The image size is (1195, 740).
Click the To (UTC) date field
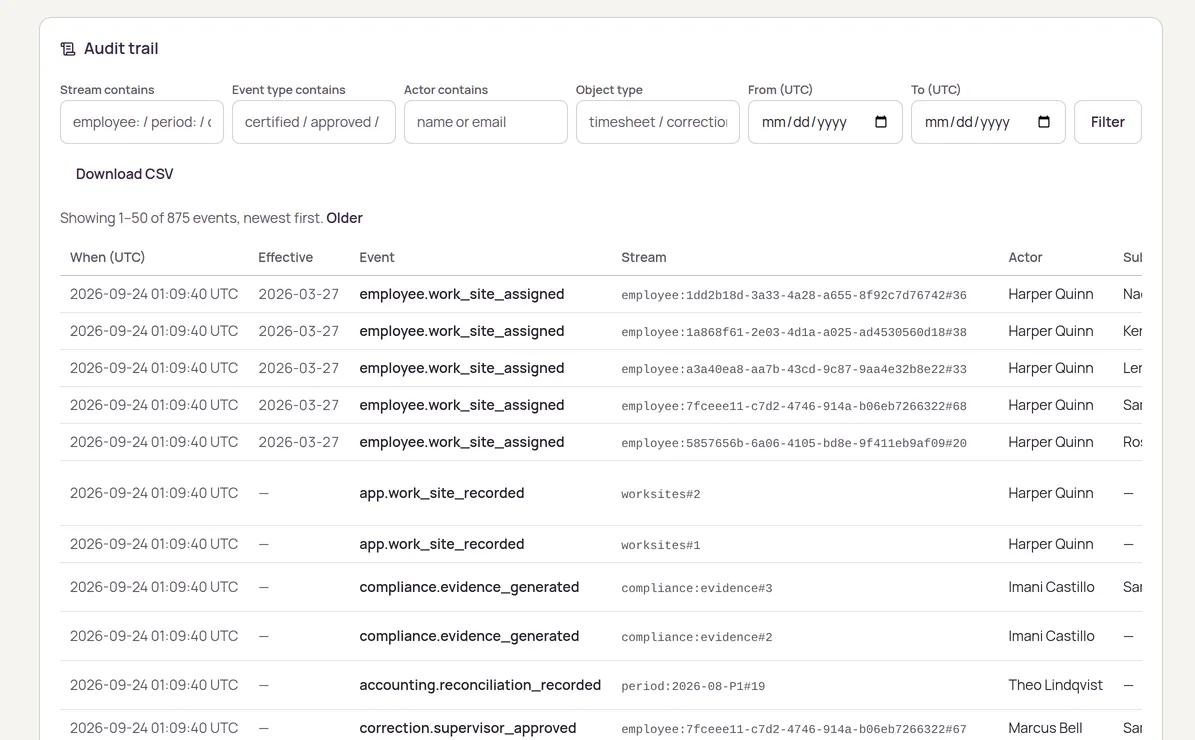988,122
